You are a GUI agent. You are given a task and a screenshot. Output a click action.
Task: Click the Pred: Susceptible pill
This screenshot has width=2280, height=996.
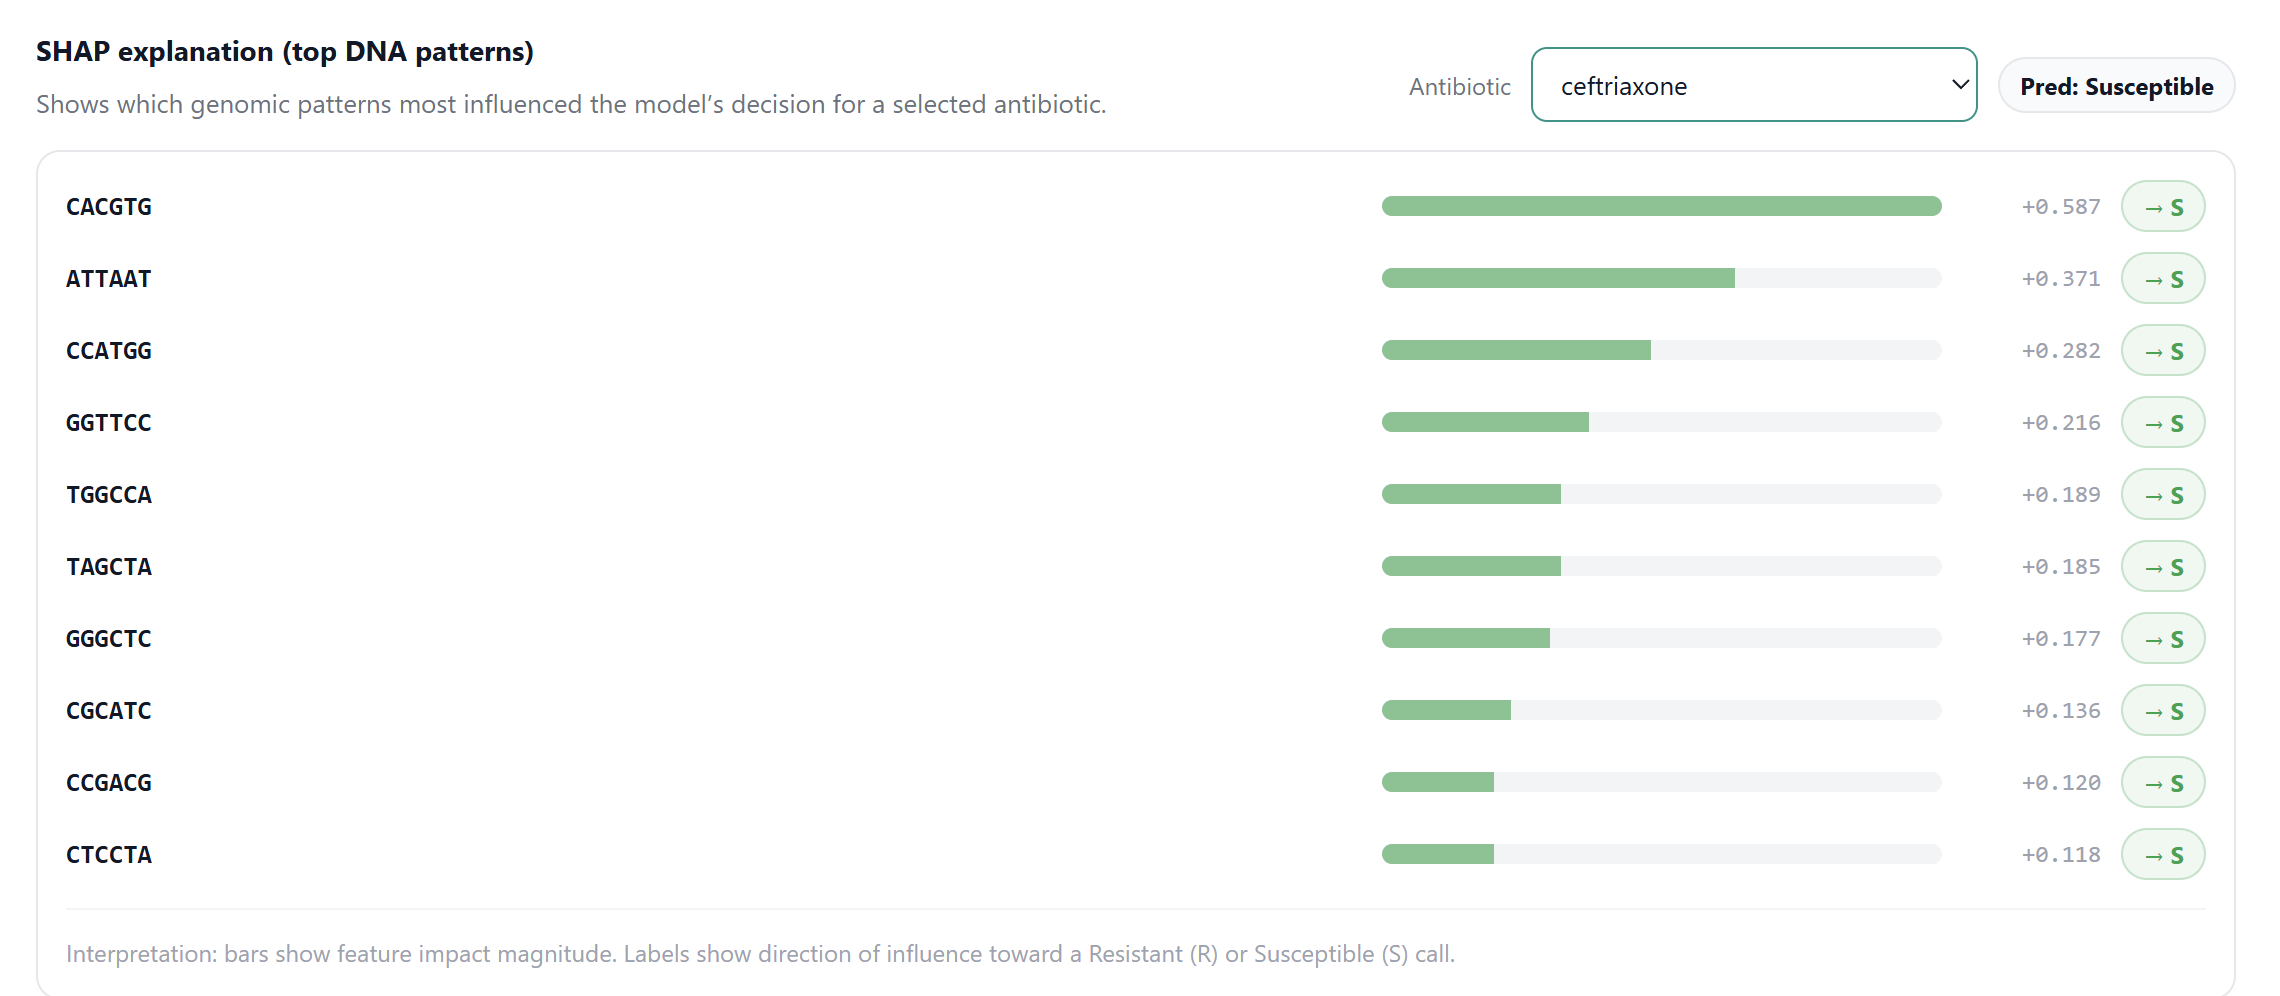pos(2116,87)
